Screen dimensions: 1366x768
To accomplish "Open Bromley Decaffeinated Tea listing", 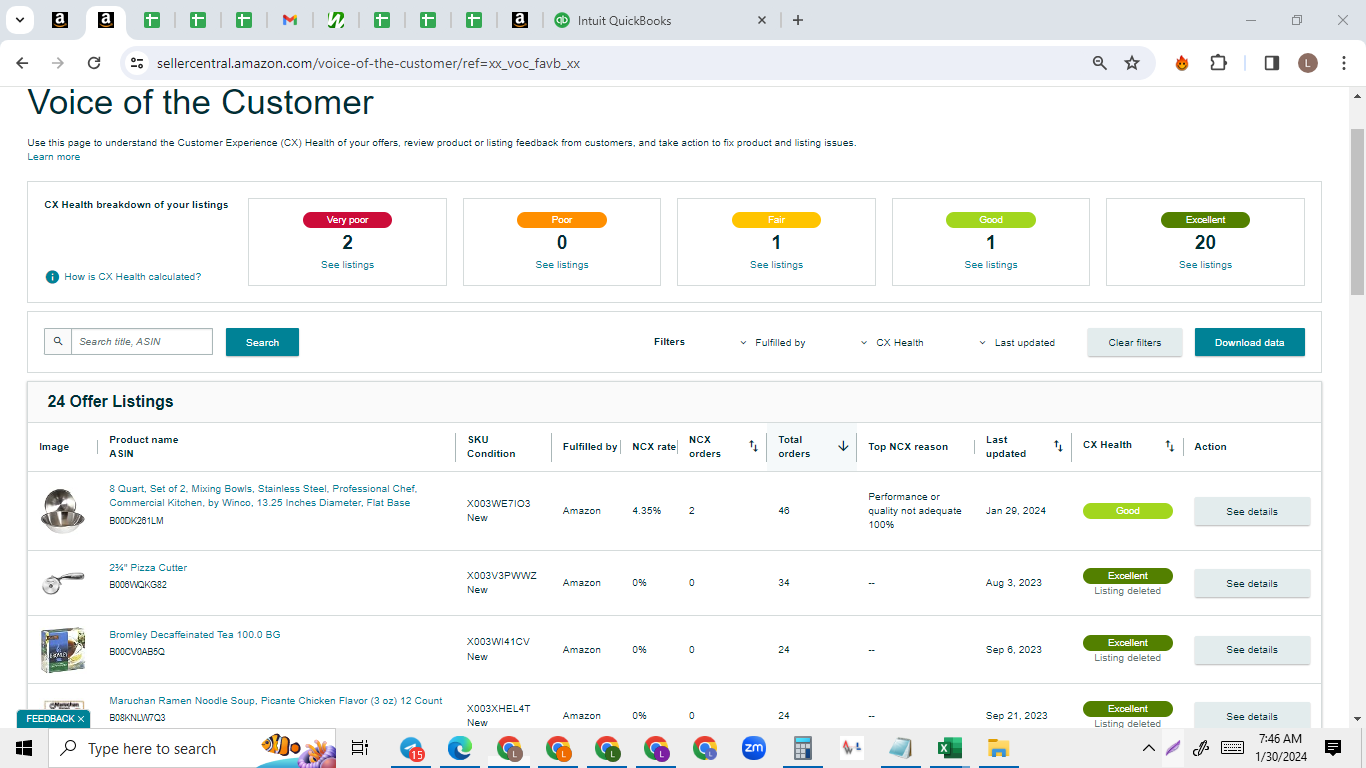I will click(x=195, y=635).
